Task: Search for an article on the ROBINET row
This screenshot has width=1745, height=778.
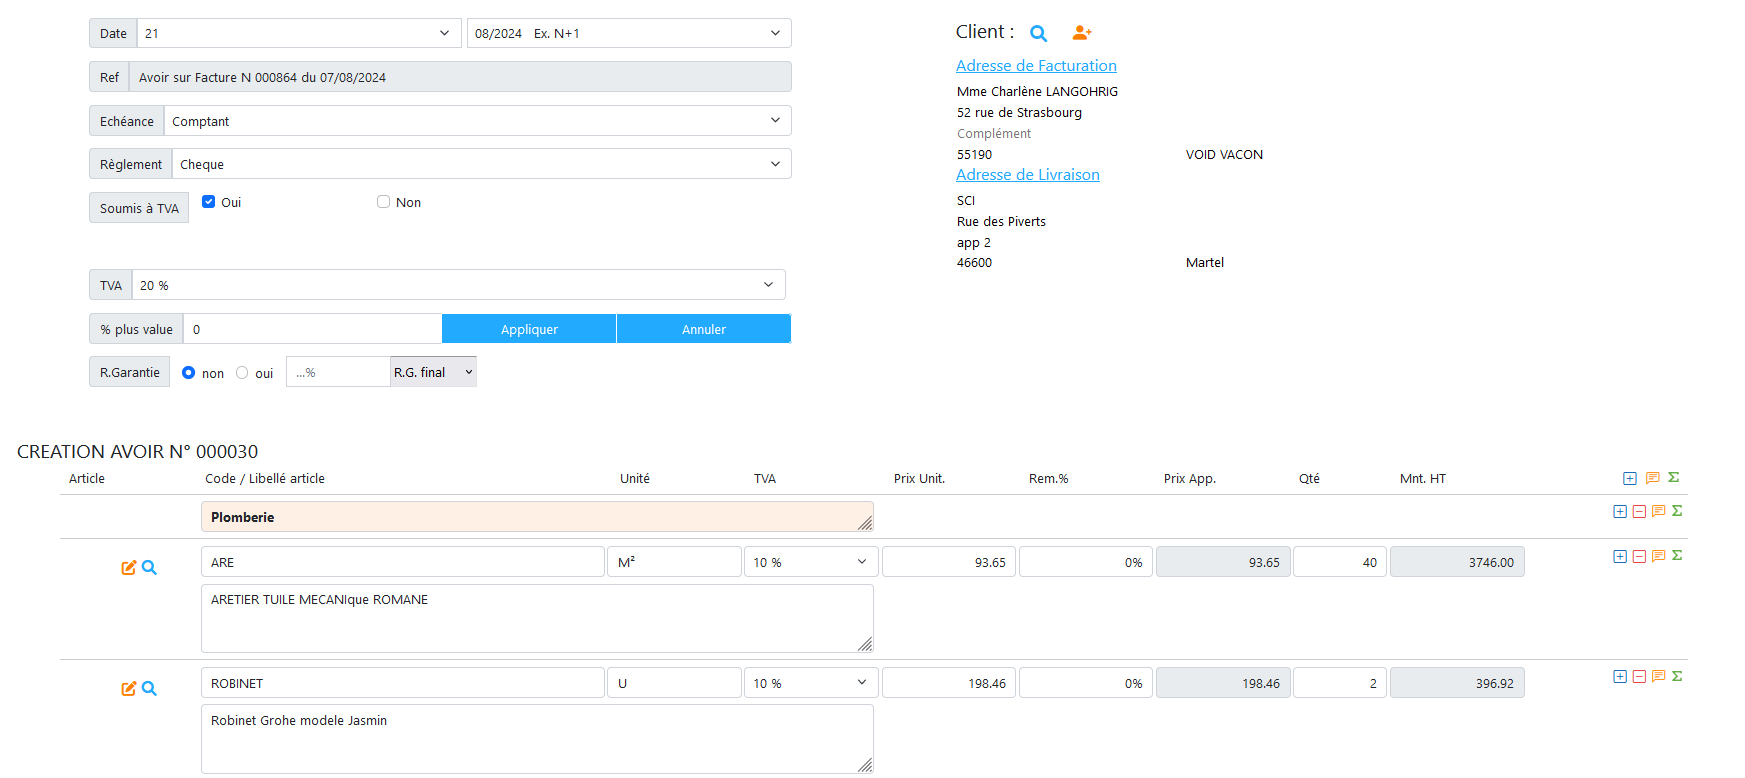Action: click(x=149, y=689)
